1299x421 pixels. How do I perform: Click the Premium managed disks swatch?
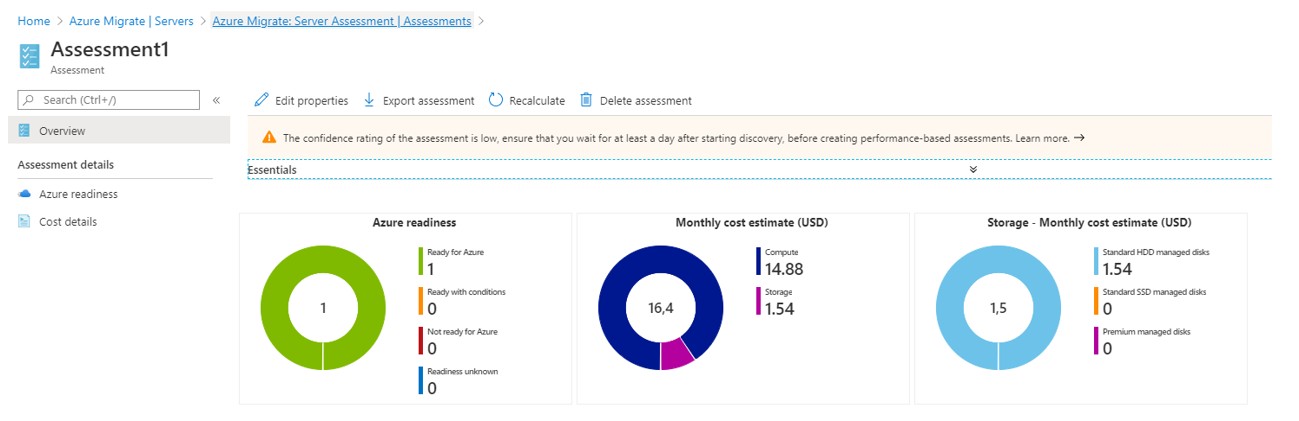1097,341
